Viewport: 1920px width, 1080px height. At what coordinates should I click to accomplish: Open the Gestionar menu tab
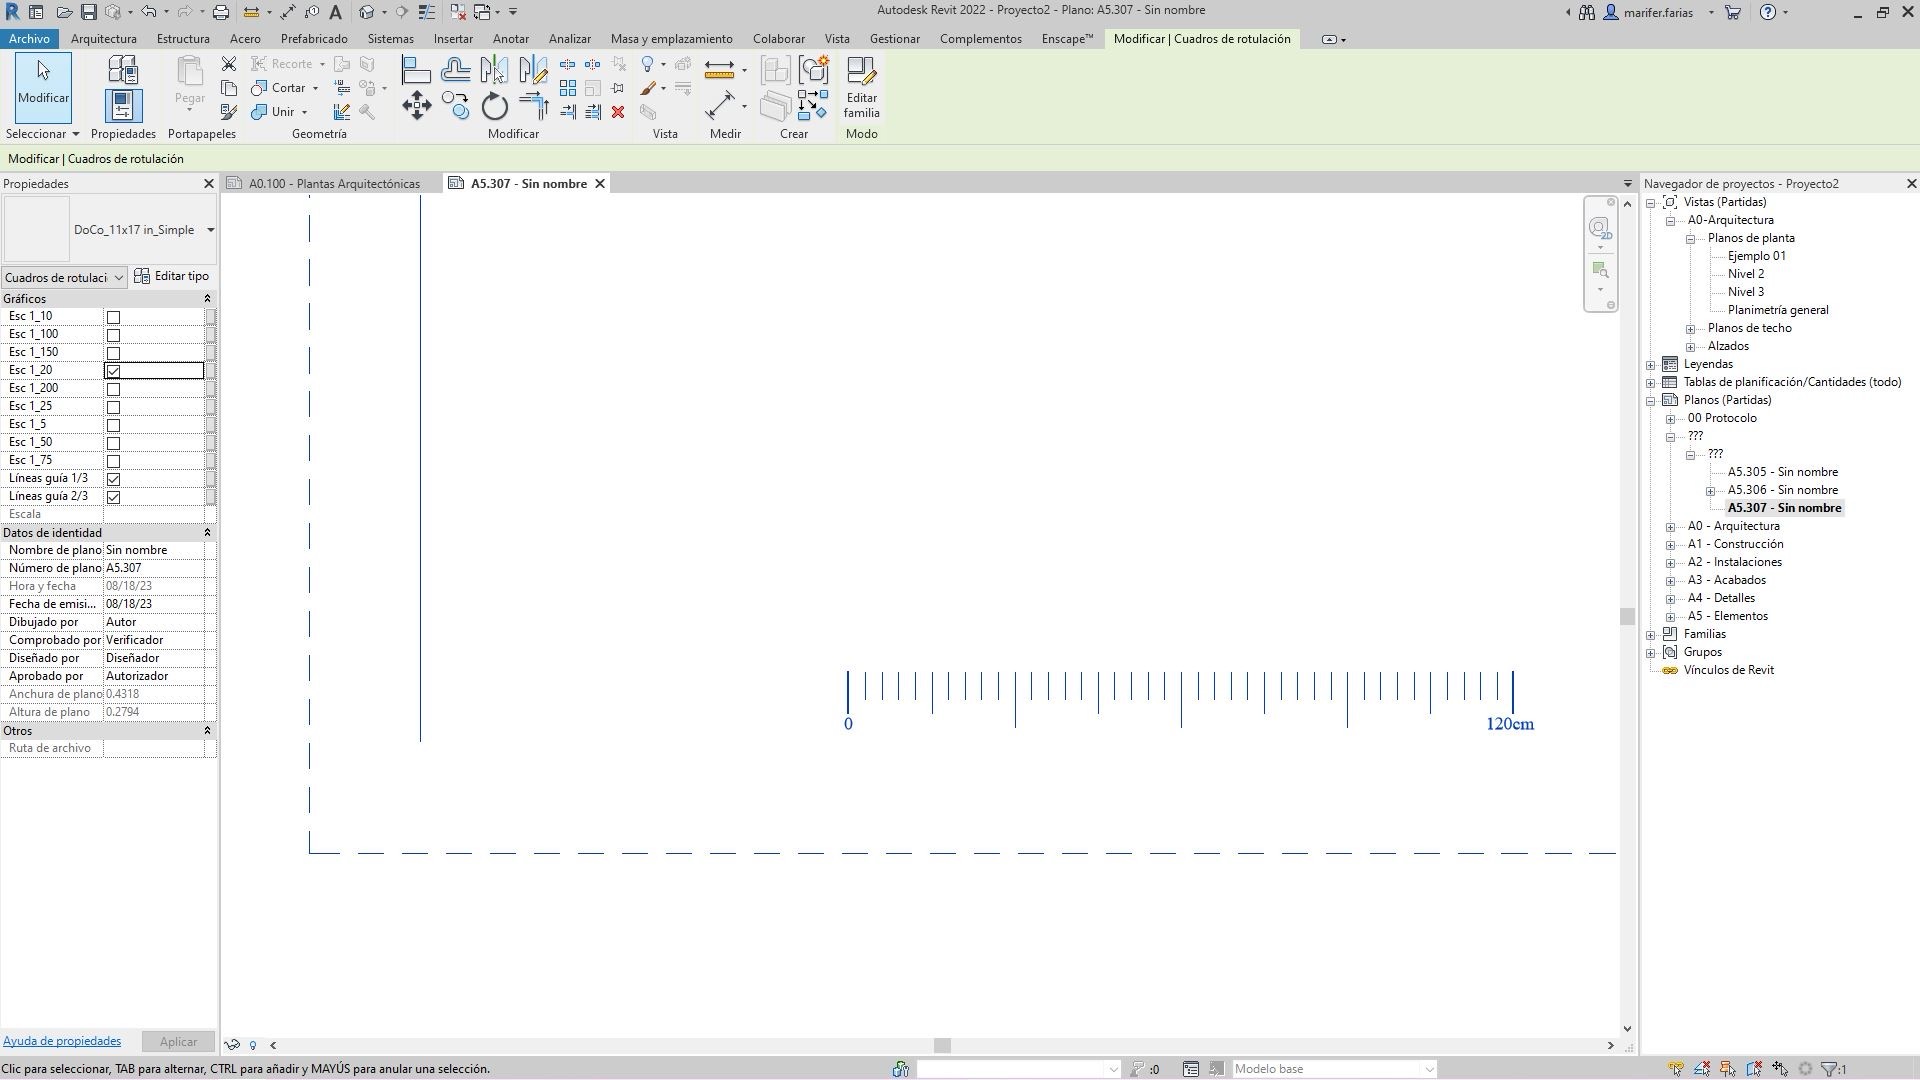tap(895, 39)
